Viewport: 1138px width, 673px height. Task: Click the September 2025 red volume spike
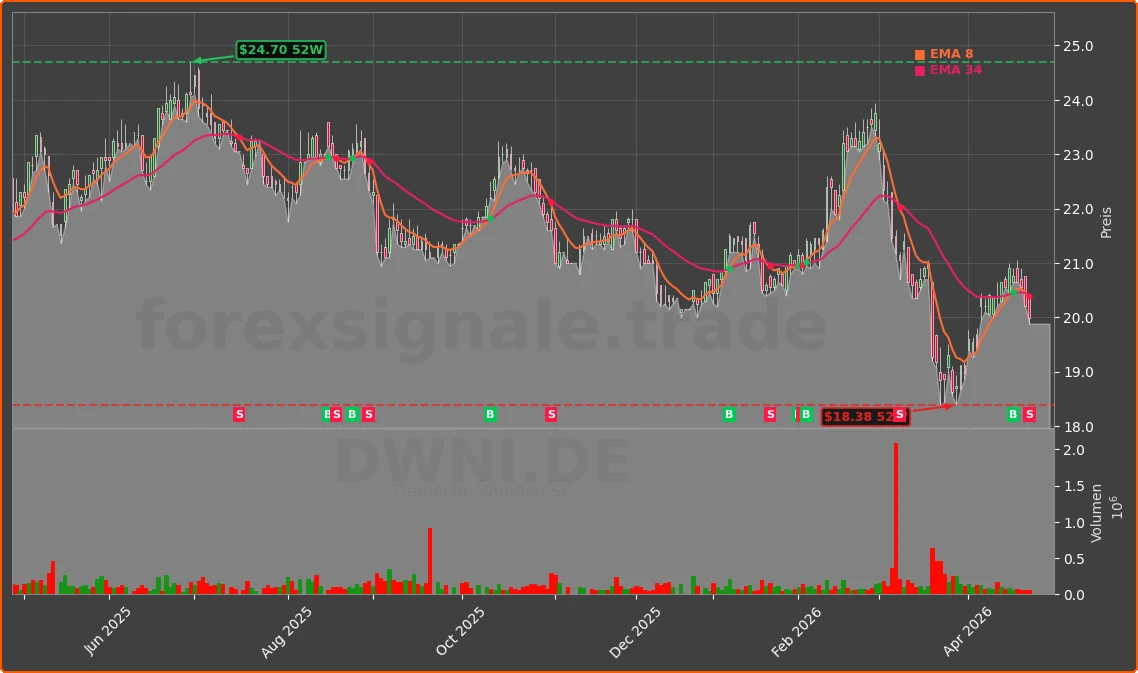430,561
